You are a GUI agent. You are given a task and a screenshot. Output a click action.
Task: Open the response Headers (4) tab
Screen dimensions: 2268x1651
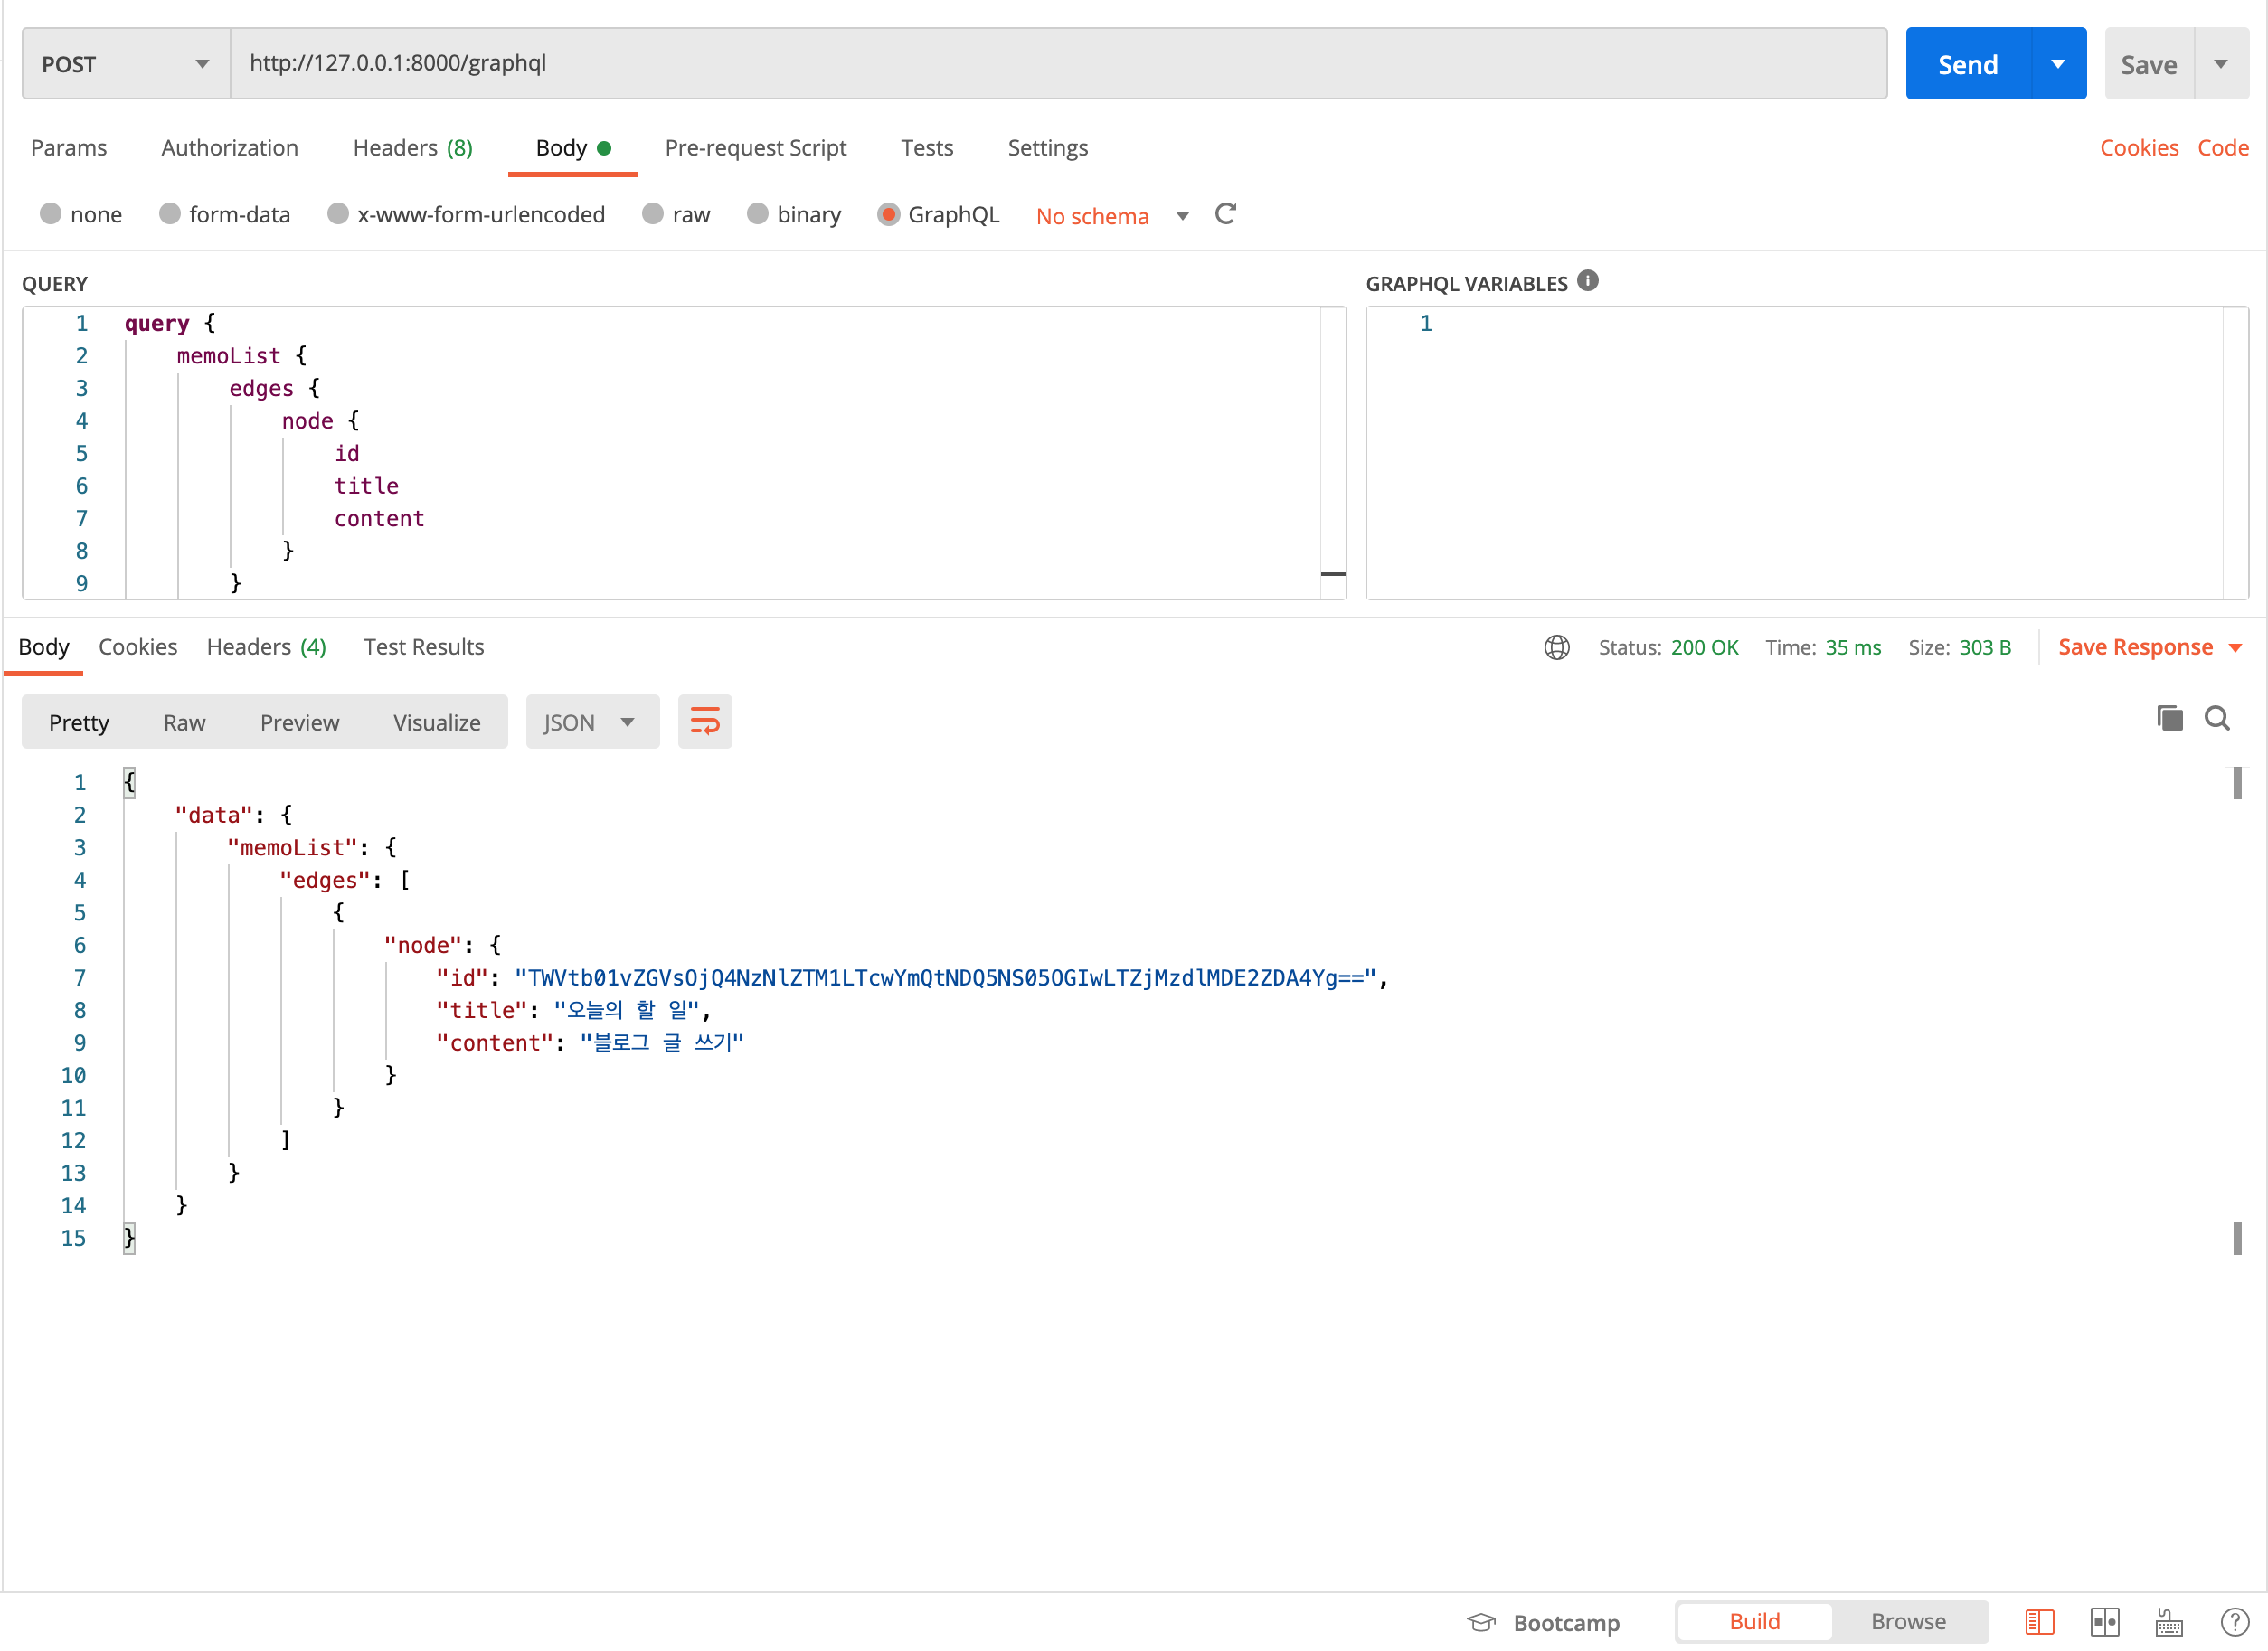click(x=266, y=647)
